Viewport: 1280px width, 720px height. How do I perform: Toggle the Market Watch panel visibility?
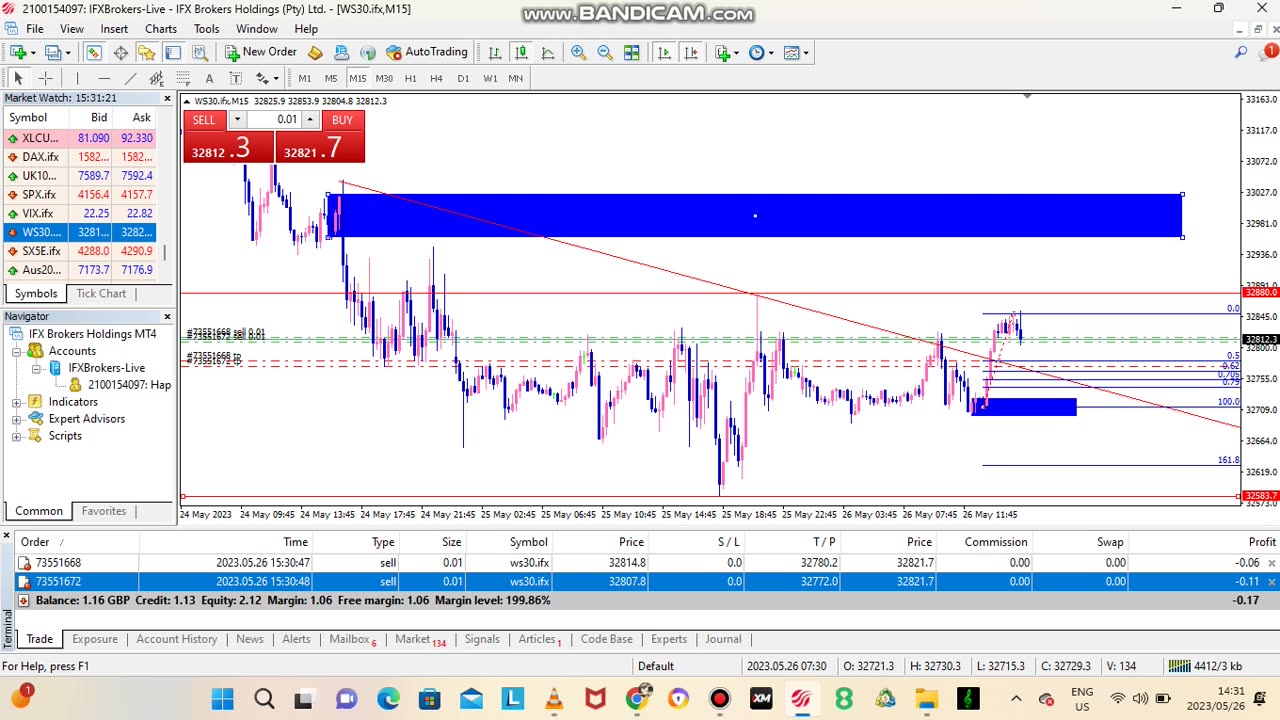click(x=93, y=52)
